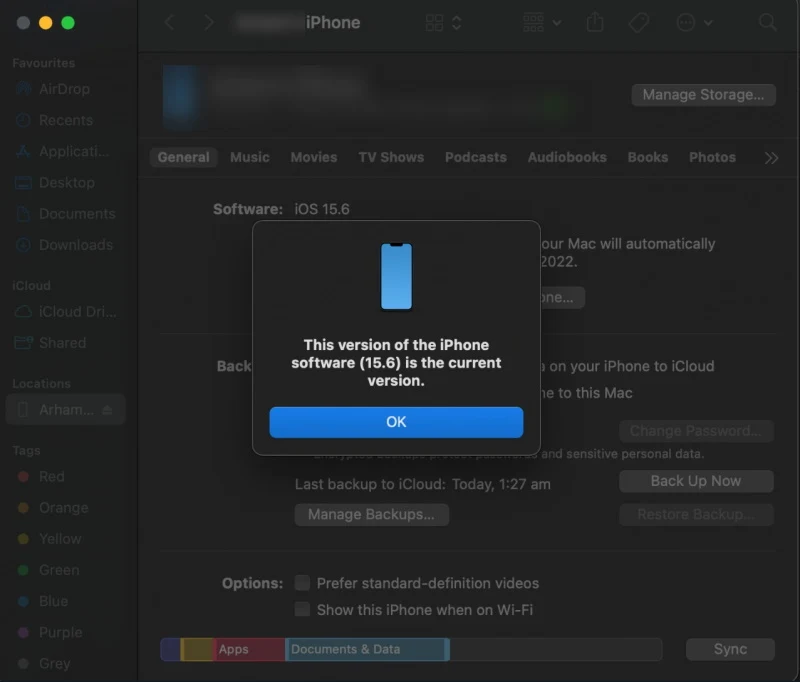
Task: Open Manage Storage
Action: (704, 95)
